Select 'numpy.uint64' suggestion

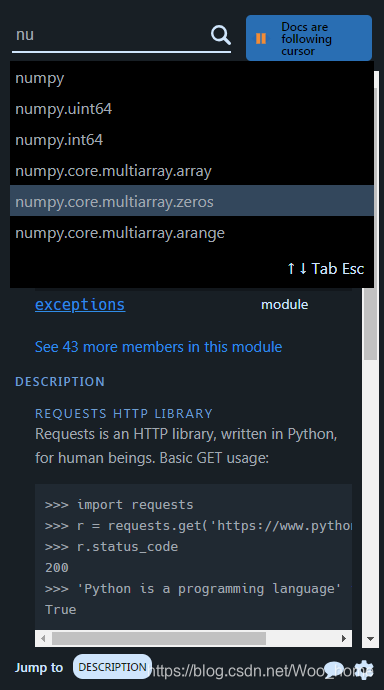click(192, 109)
